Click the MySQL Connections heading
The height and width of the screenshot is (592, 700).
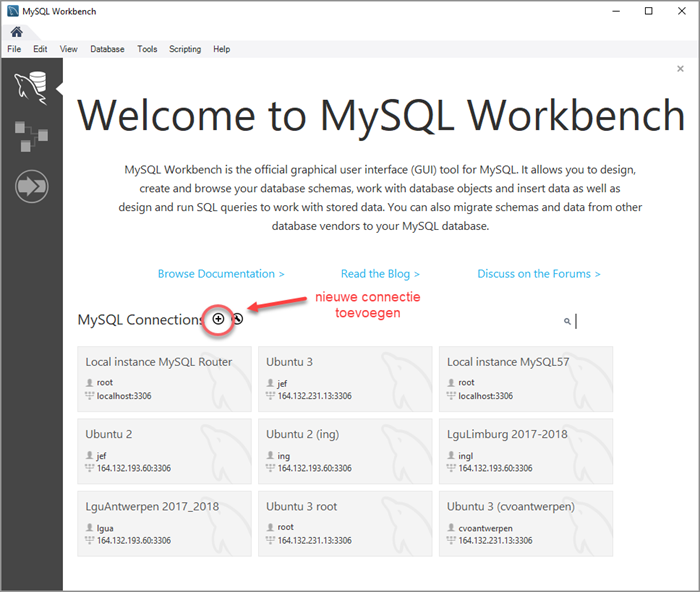141,320
